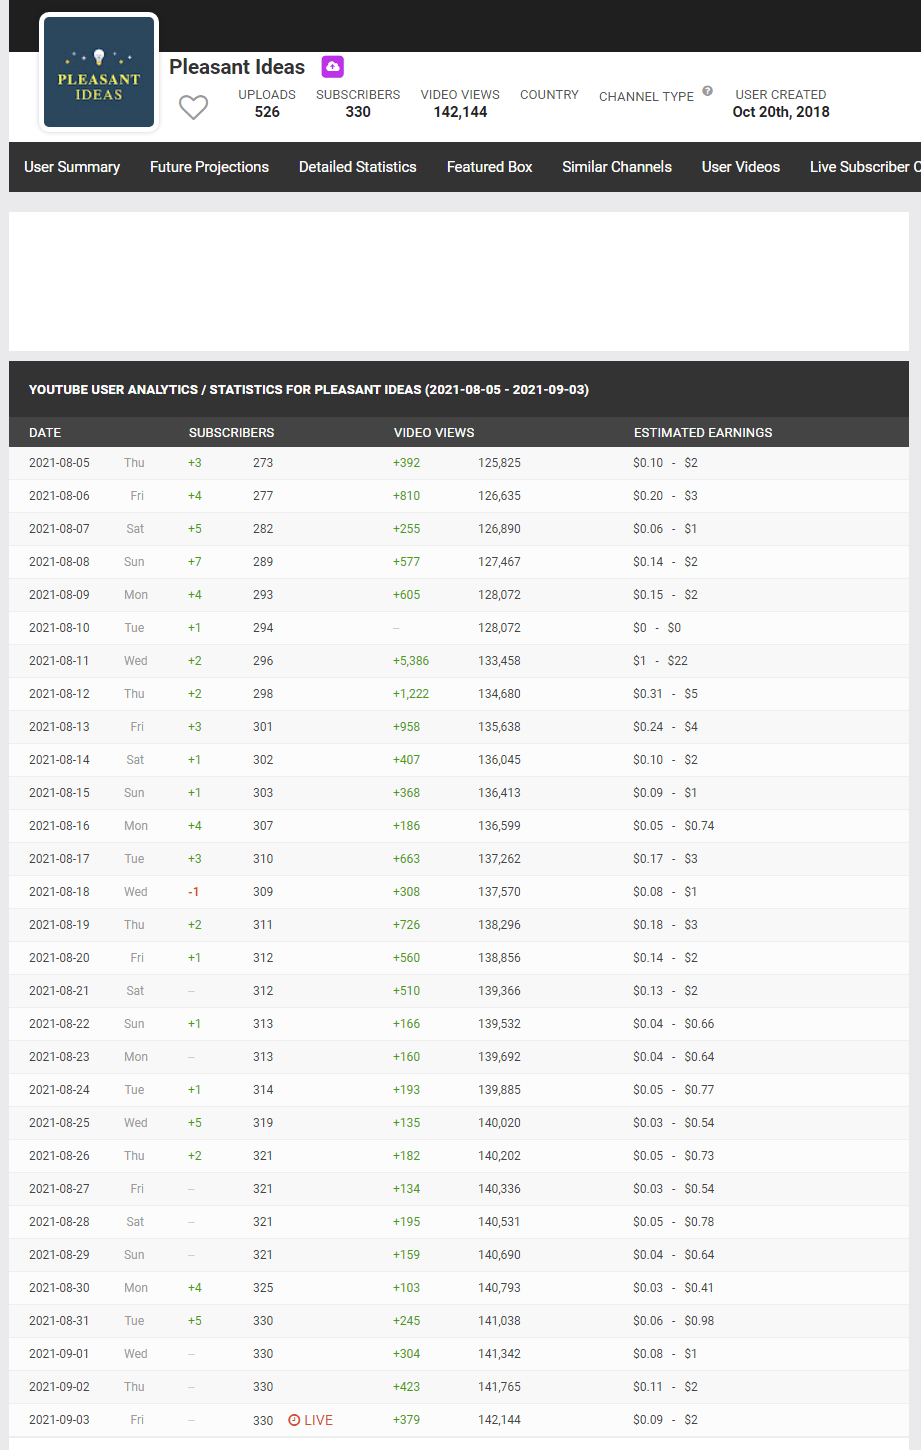Image resolution: width=921 pixels, height=1450 pixels.
Task: Click the ESTIMATED EARNINGS column header
Action: 703,433
